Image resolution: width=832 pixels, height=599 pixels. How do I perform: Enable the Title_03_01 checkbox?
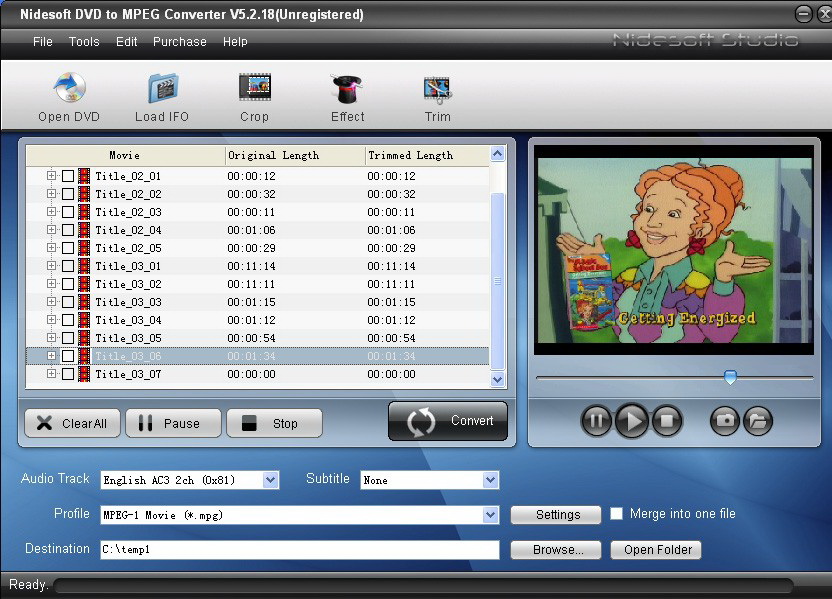pyautogui.click(x=68, y=266)
